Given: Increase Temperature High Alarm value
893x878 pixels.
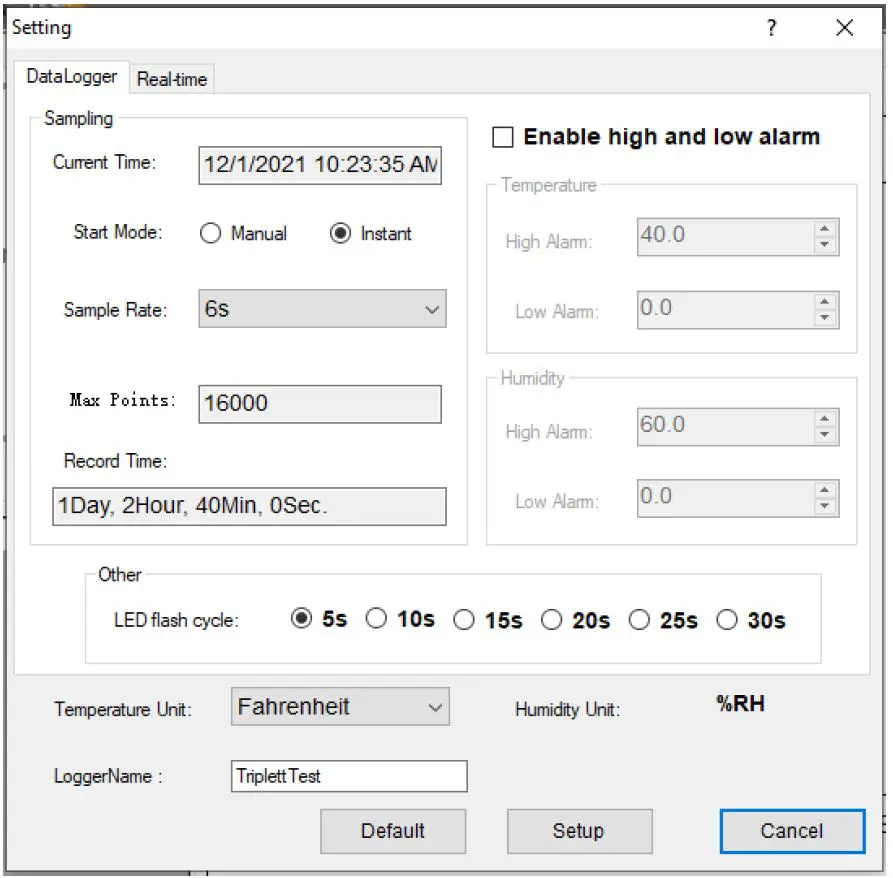Looking at the screenshot, I should point(824,229).
